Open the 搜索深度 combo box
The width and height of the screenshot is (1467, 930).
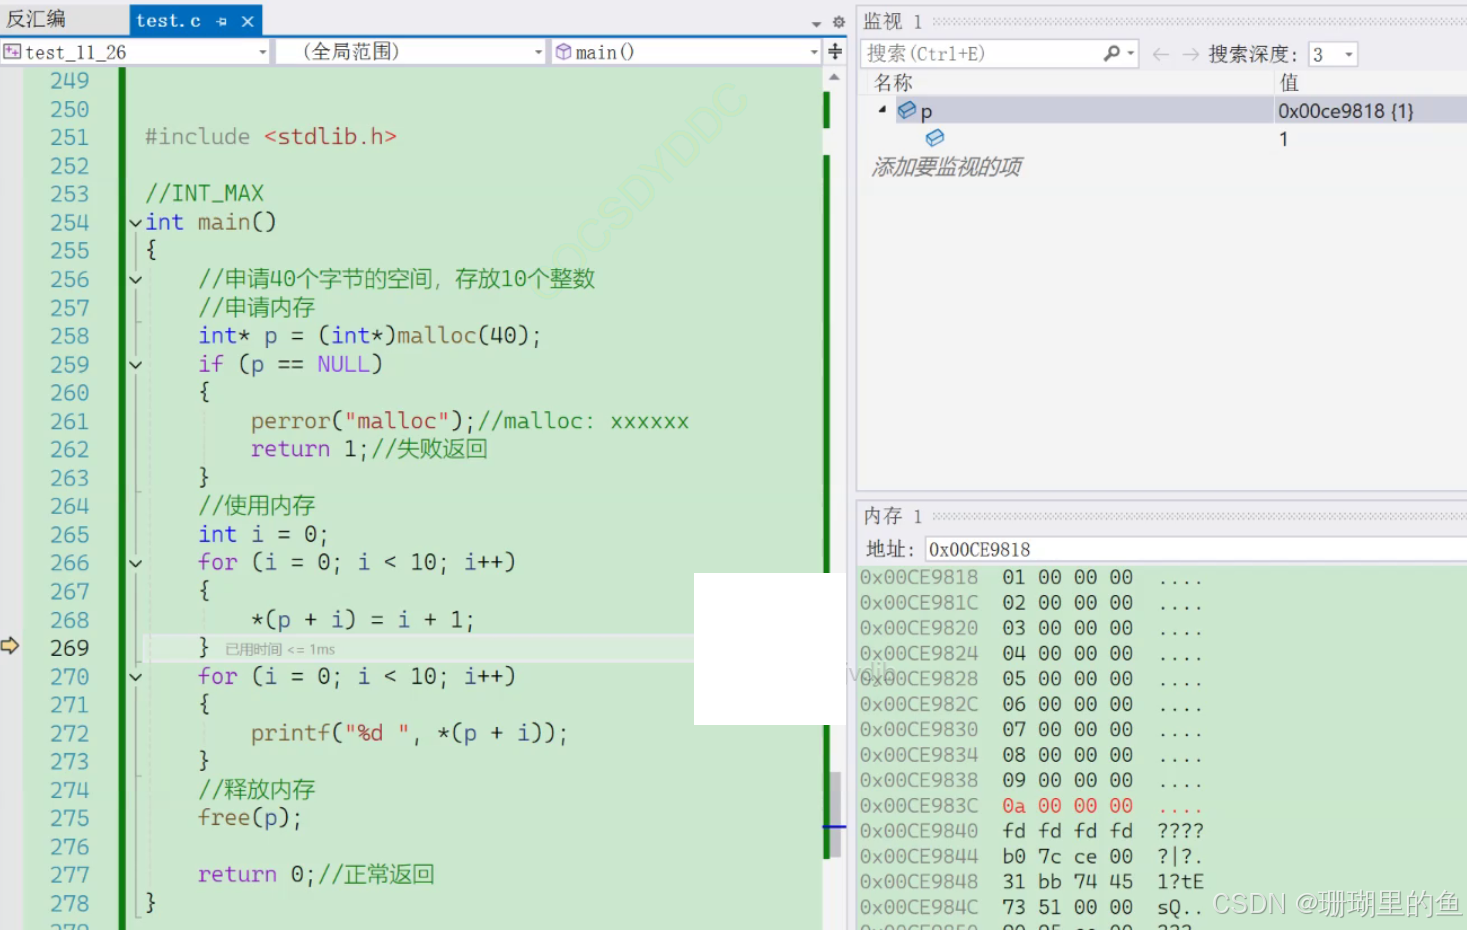[1333, 54]
